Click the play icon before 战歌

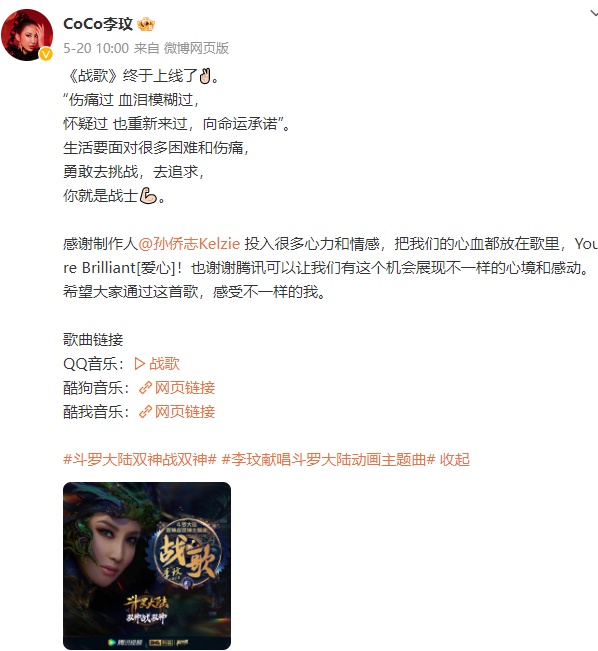coord(140,364)
